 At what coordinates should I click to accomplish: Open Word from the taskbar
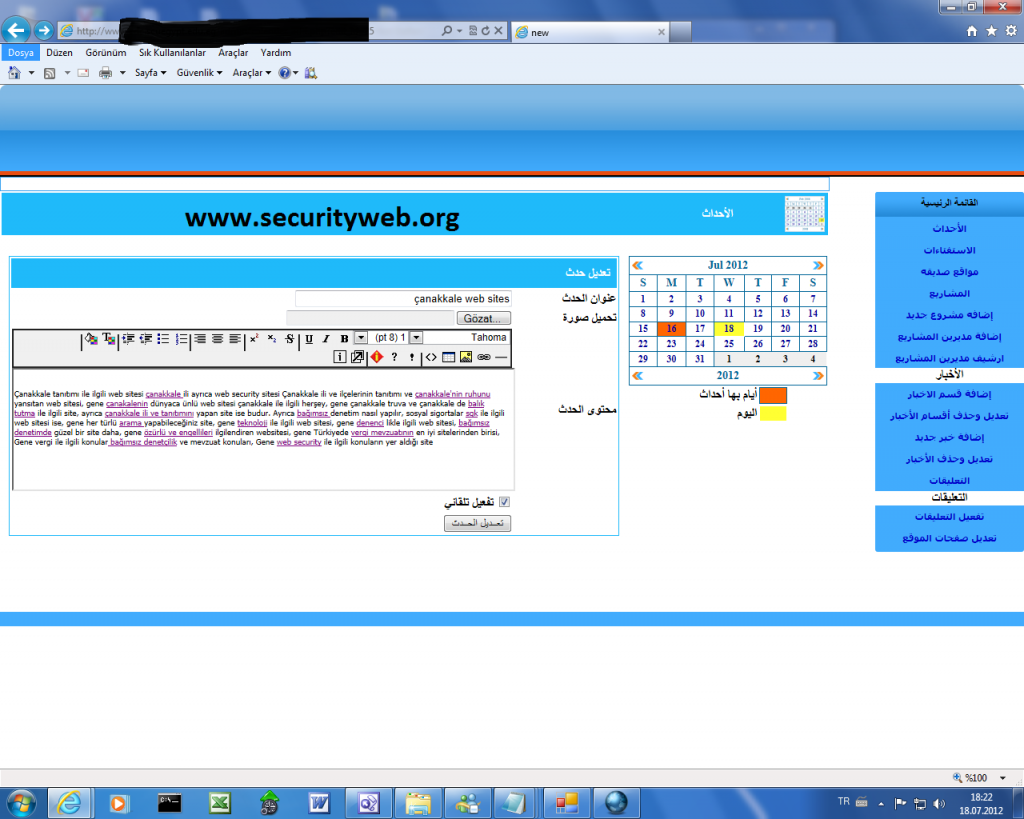click(x=319, y=803)
